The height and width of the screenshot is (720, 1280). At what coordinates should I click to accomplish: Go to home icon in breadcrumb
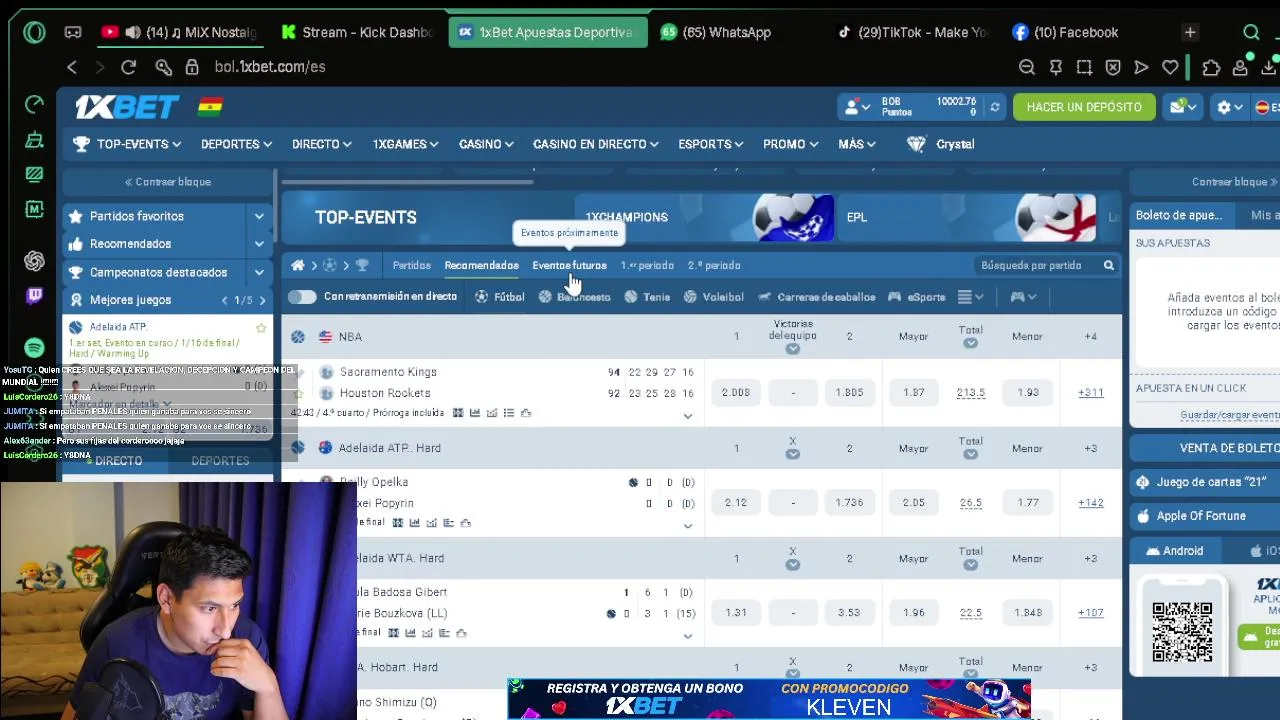click(x=297, y=265)
